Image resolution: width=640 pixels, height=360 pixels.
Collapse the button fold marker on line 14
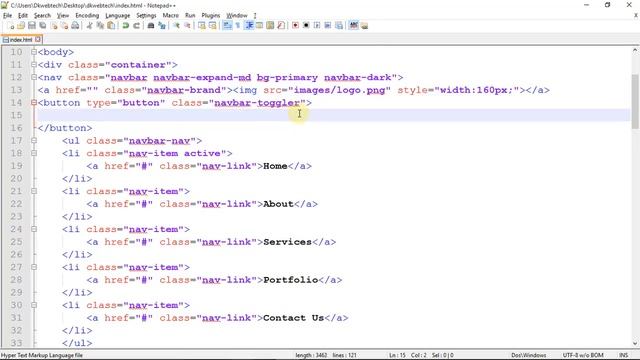point(34,102)
